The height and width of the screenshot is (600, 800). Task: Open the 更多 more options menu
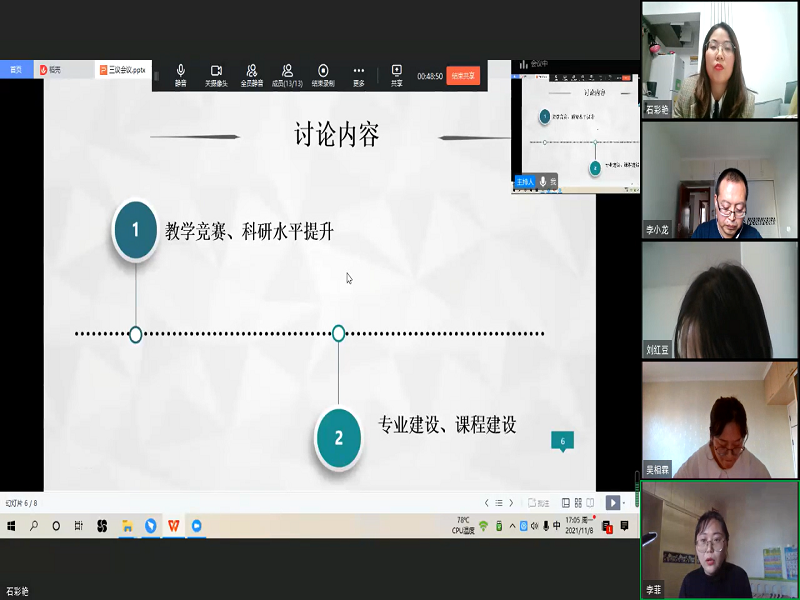coord(358,75)
